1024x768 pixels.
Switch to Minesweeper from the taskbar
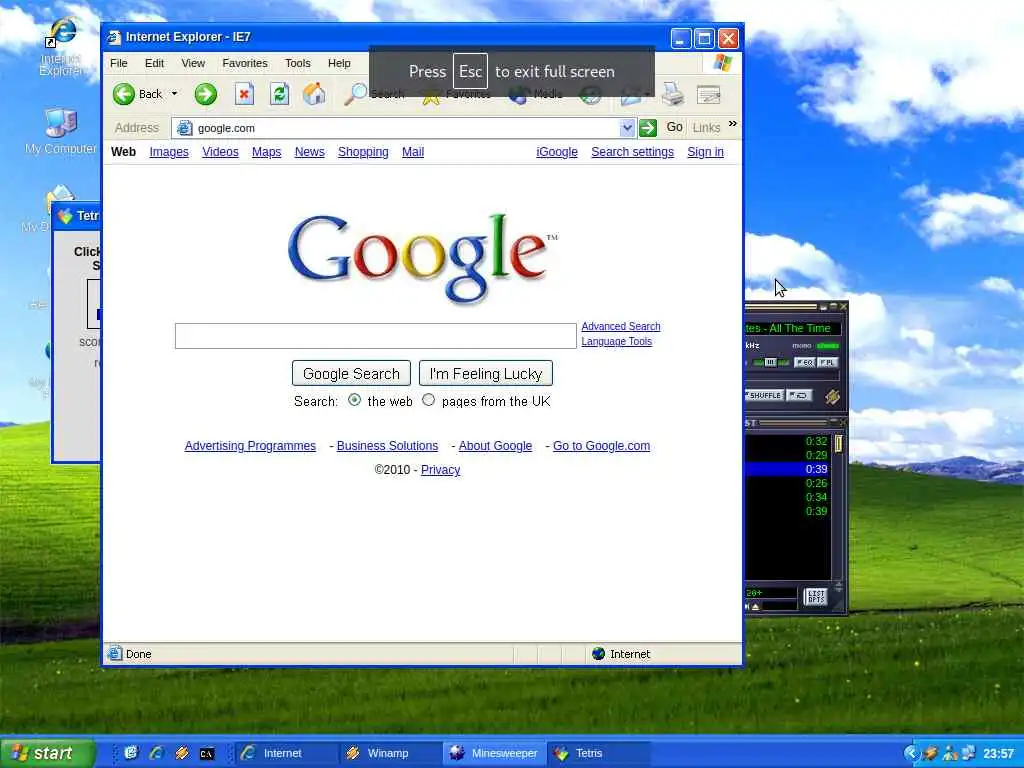(x=494, y=753)
